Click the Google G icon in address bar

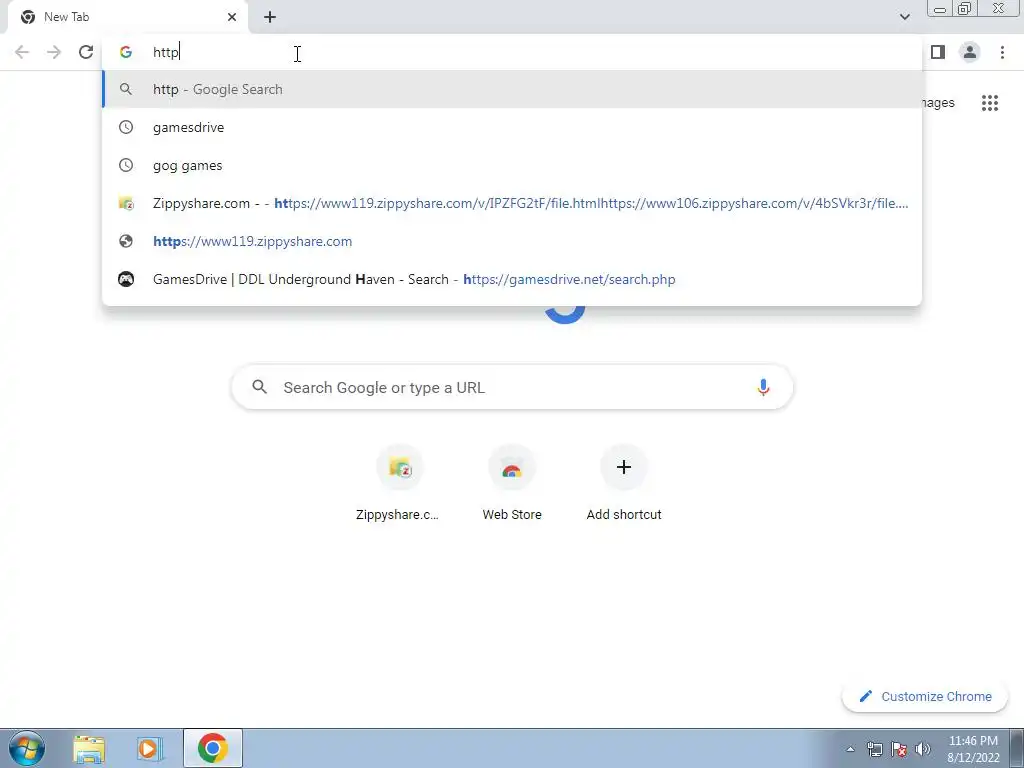125,52
